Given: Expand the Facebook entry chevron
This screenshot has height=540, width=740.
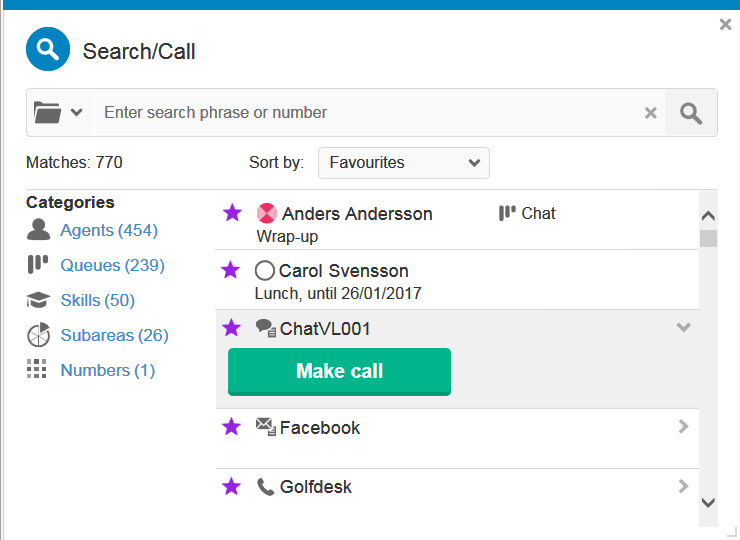Looking at the screenshot, I should pyautogui.click(x=684, y=427).
